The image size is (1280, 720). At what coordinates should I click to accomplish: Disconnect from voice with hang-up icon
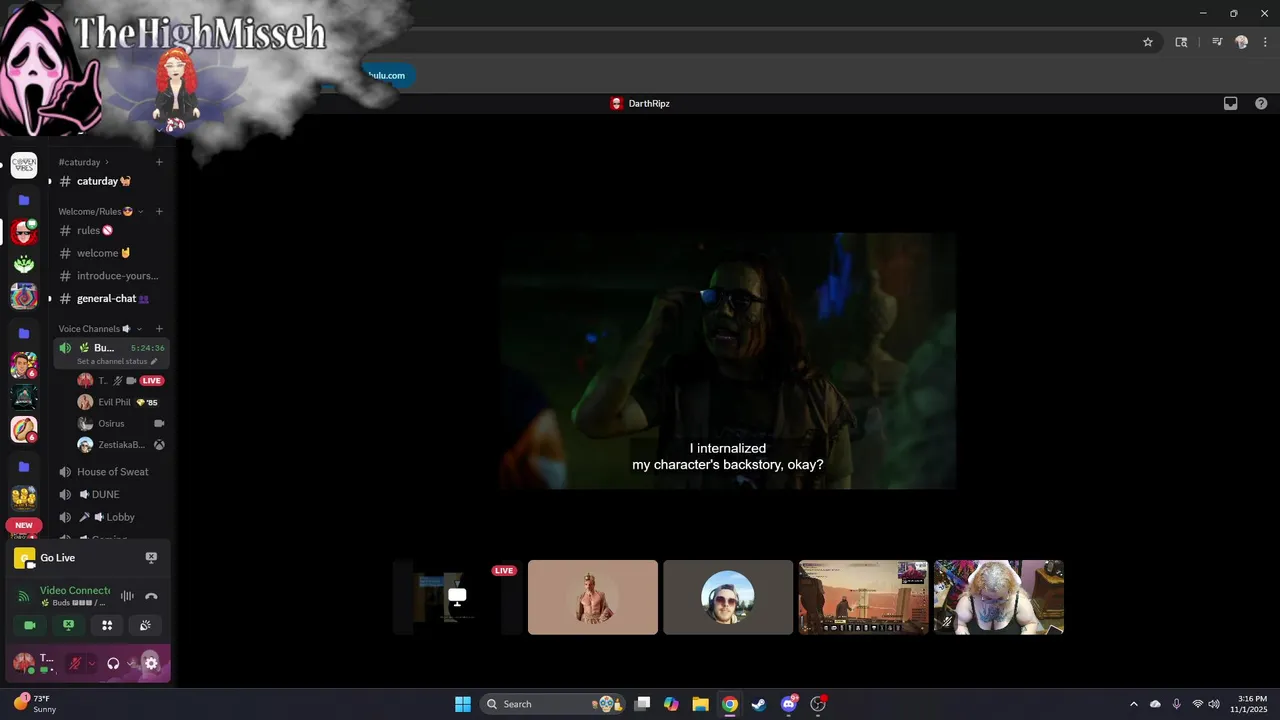151,596
